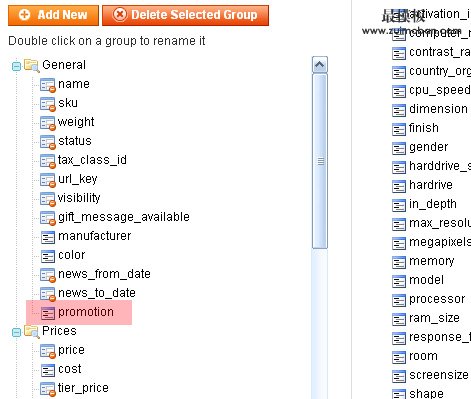The height and width of the screenshot is (399, 471).
Task: Click the cpu_speed unassigned attribute icon
Action: 399,91
